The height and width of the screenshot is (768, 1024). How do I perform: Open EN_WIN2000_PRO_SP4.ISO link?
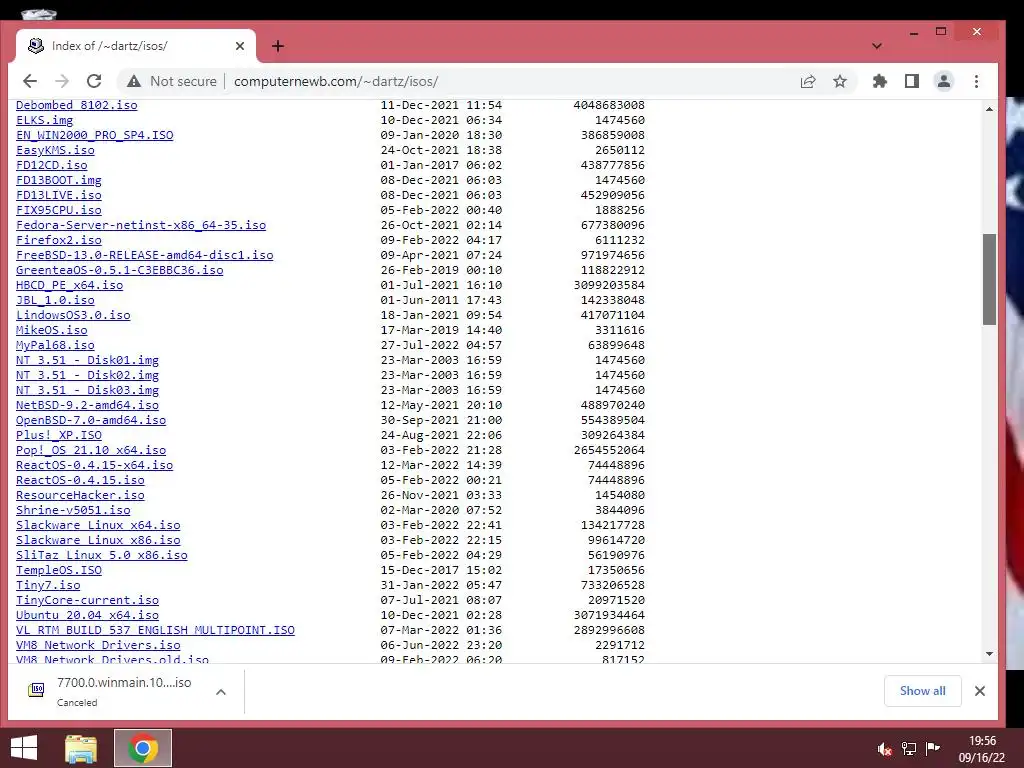point(95,135)
